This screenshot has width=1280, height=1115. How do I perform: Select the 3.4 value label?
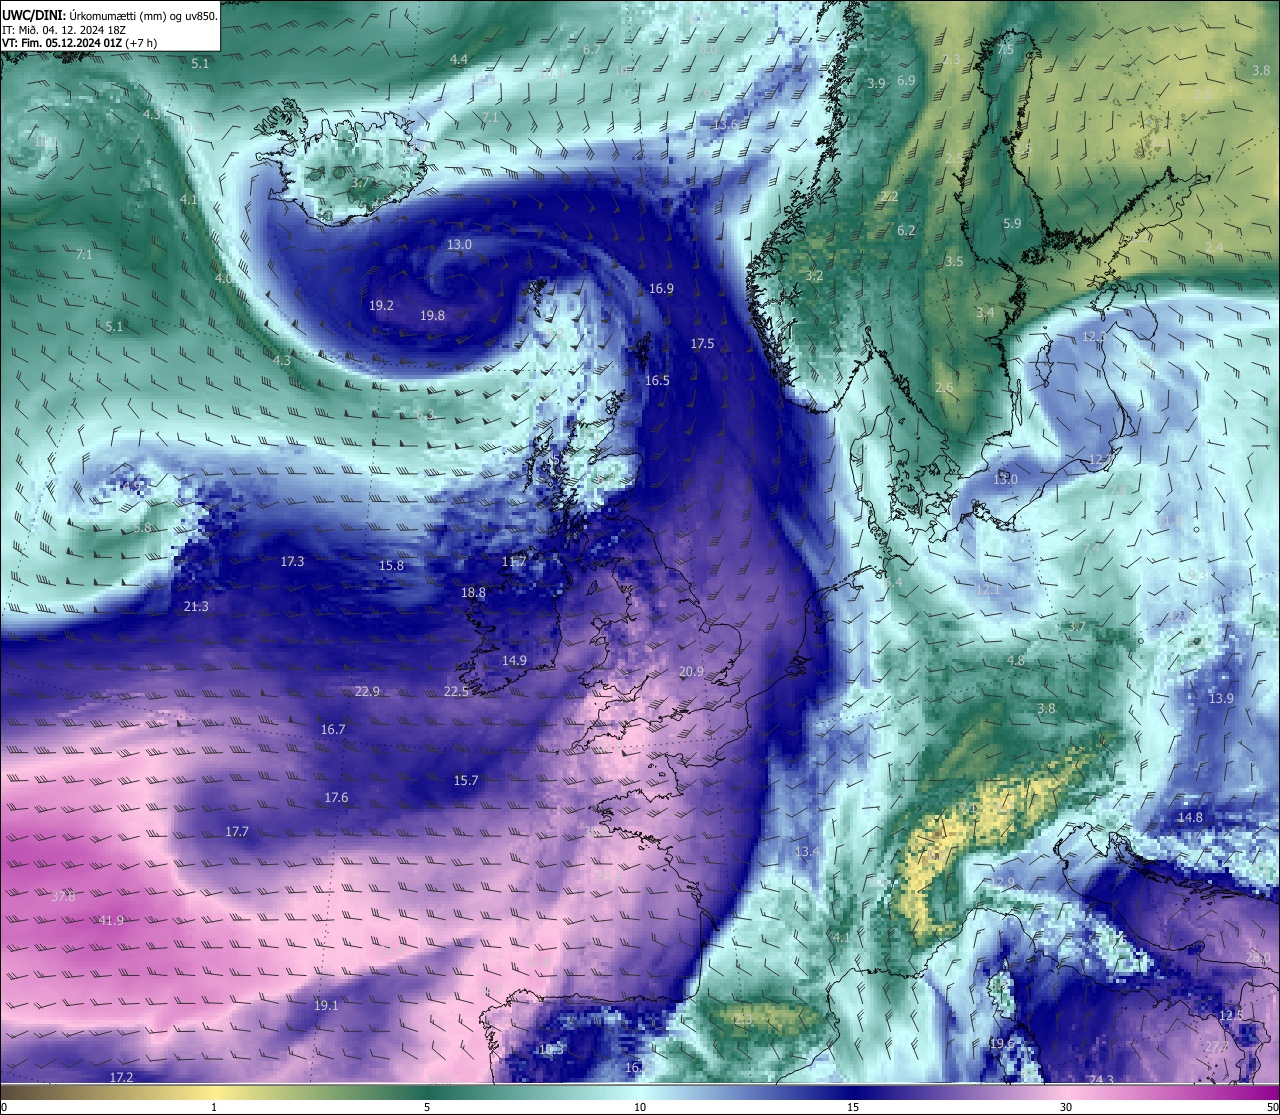pos(985,312)
